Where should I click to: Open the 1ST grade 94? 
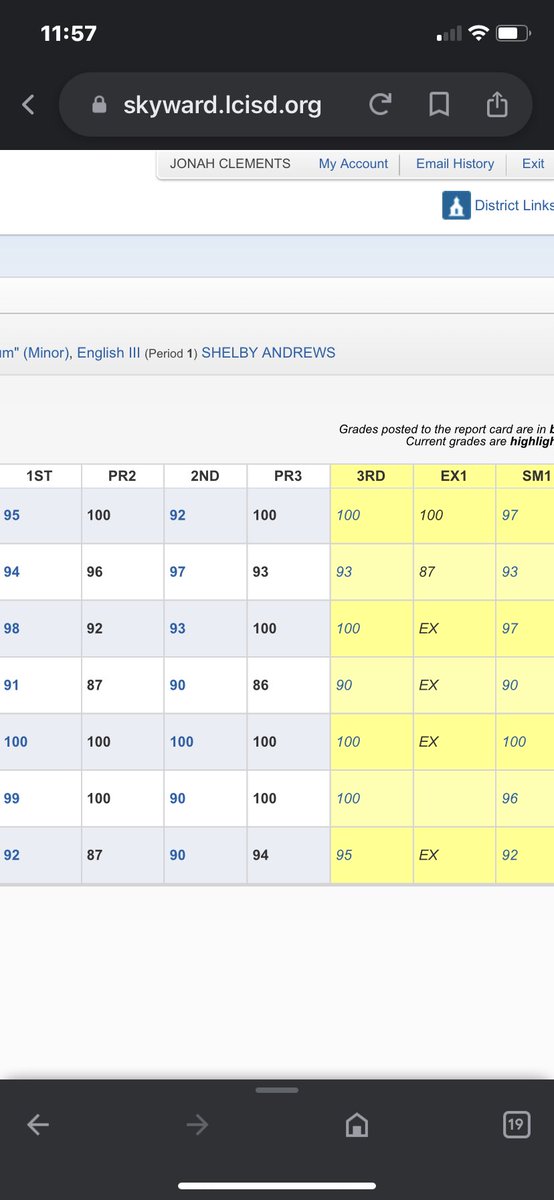(x=12, y=572)
